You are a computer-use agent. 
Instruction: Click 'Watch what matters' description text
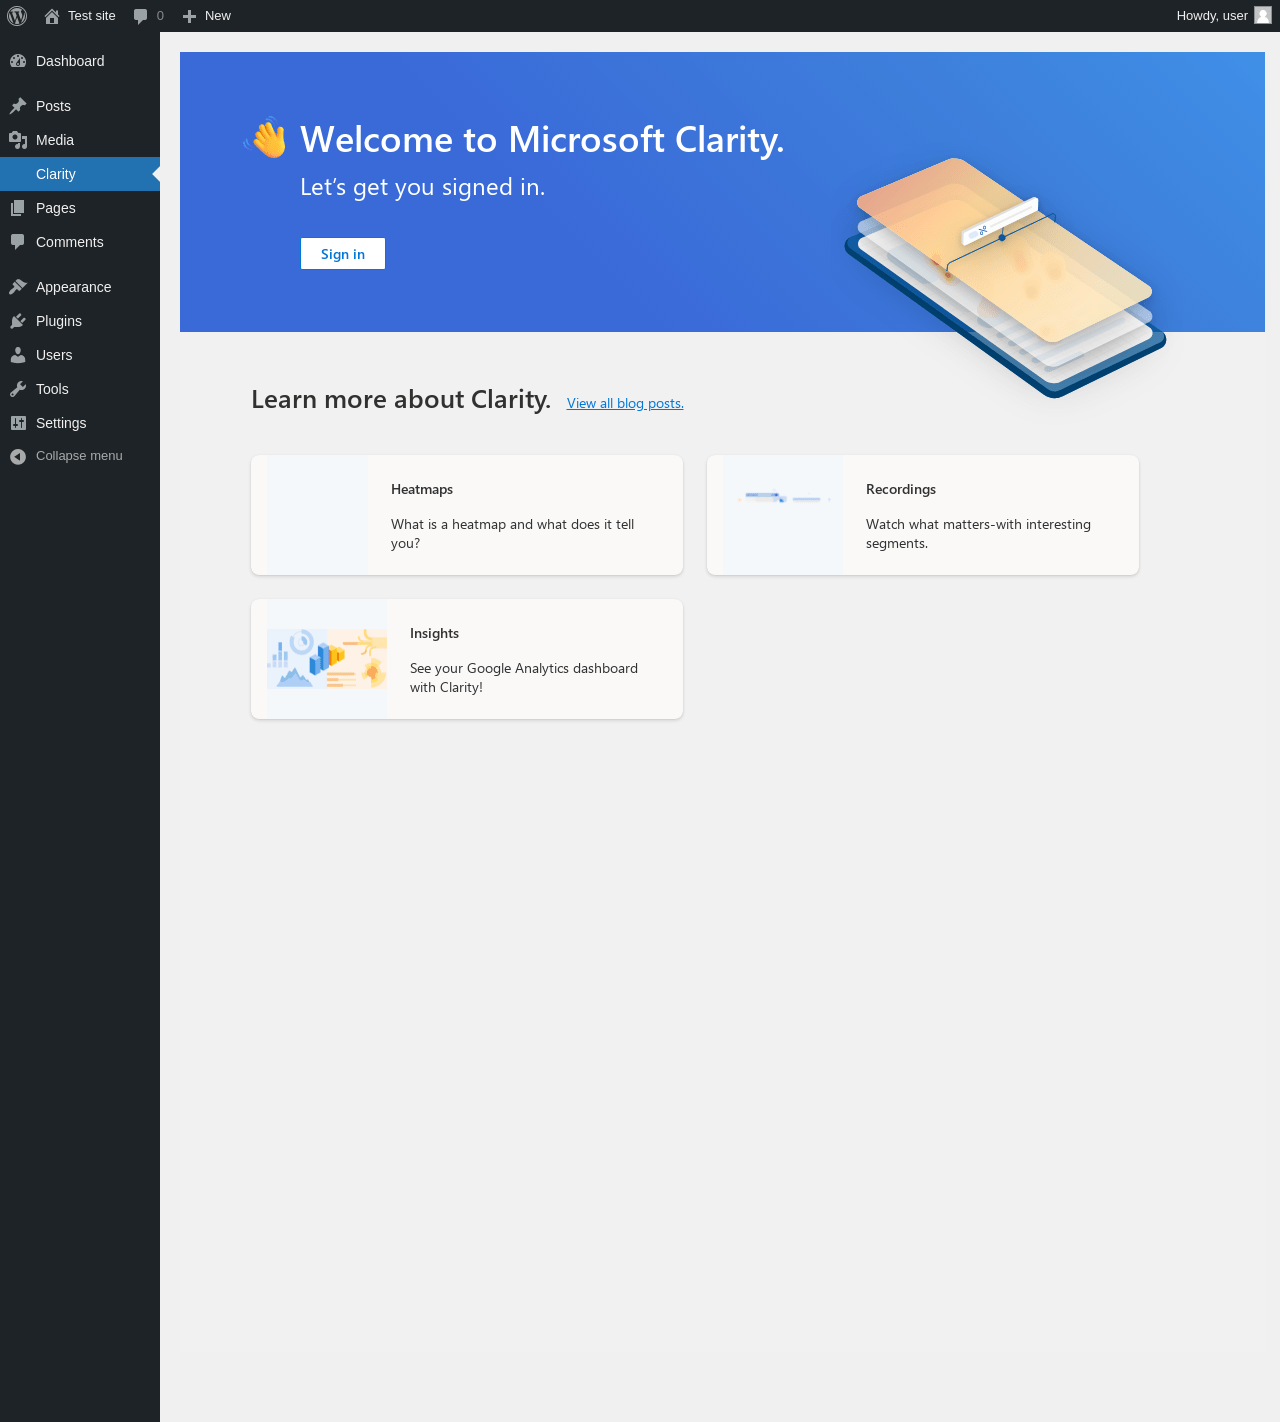978,534
